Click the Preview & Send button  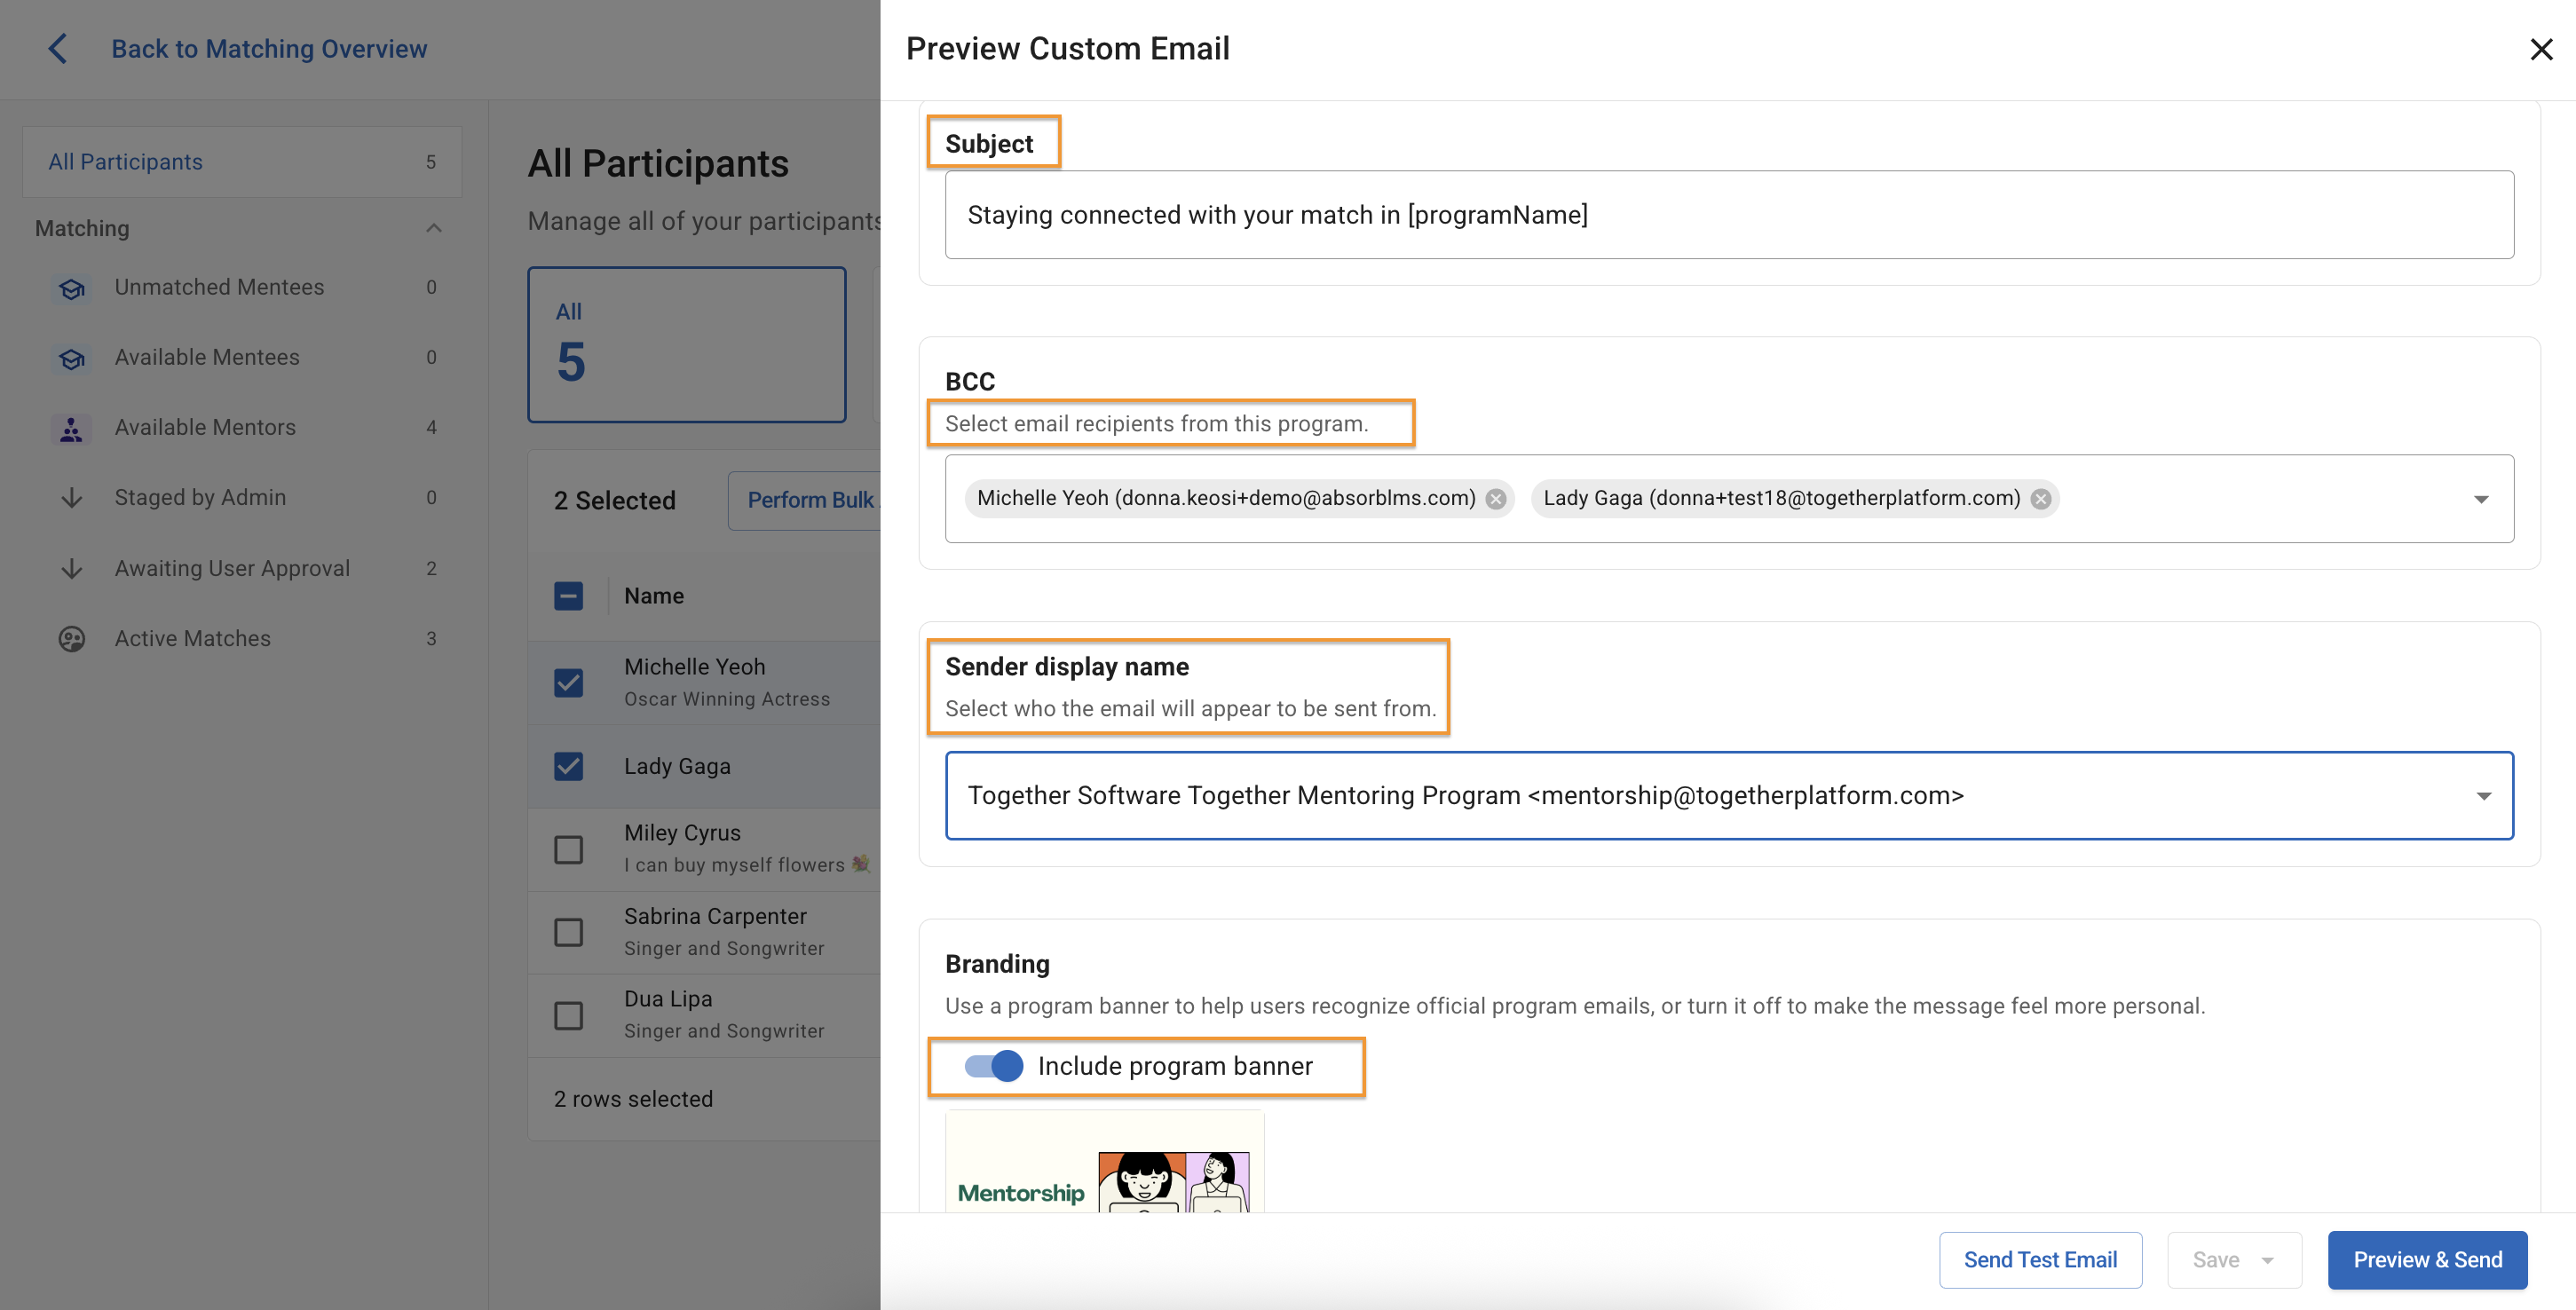click(x=2427, y=1260)
